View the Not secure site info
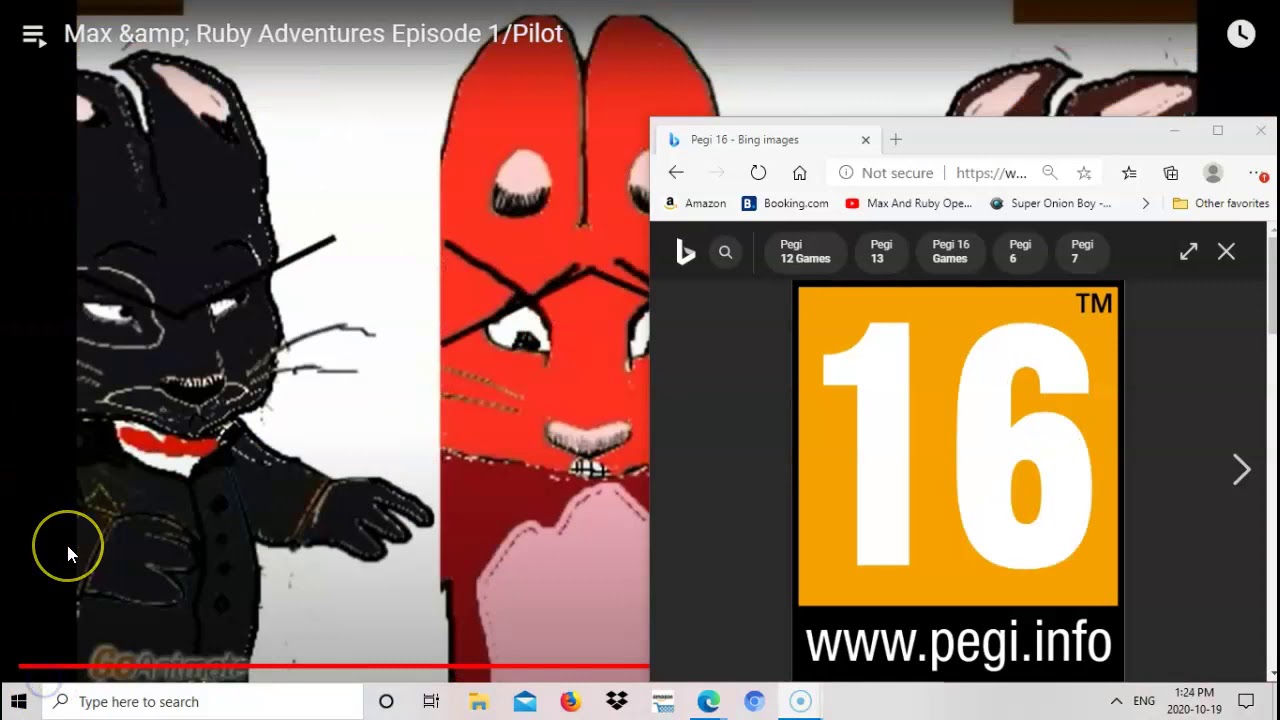 point(886,173)
